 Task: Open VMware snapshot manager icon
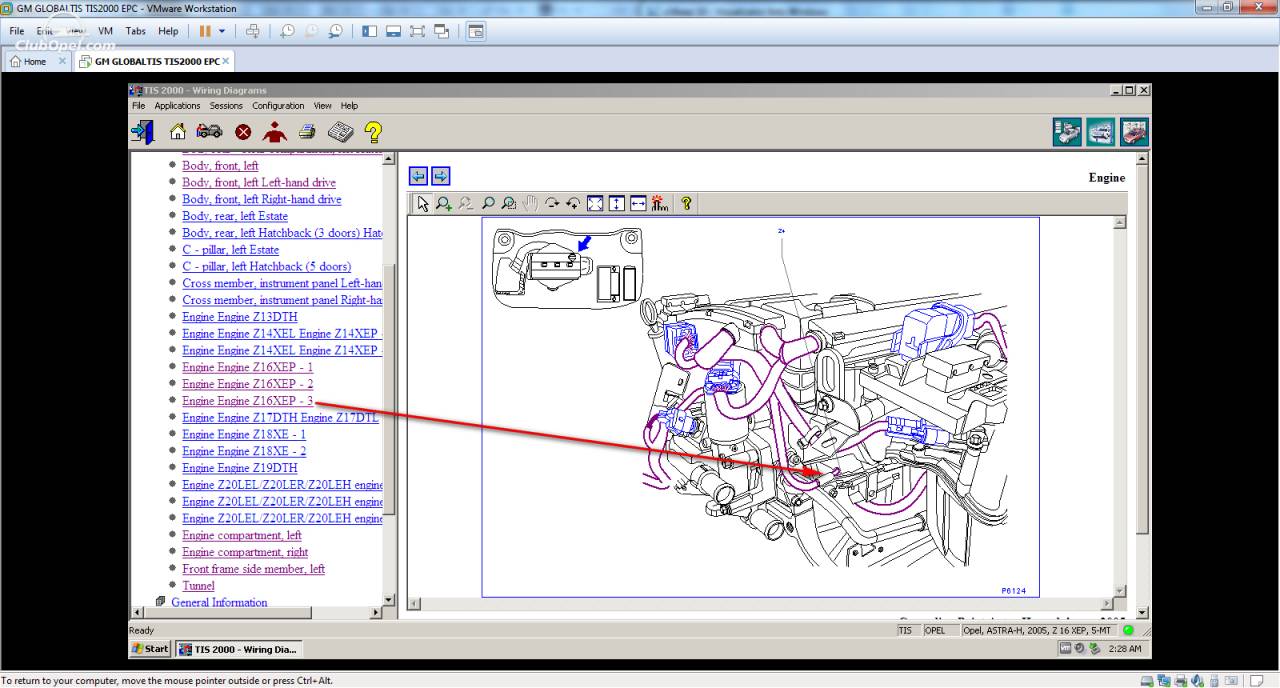335,31
